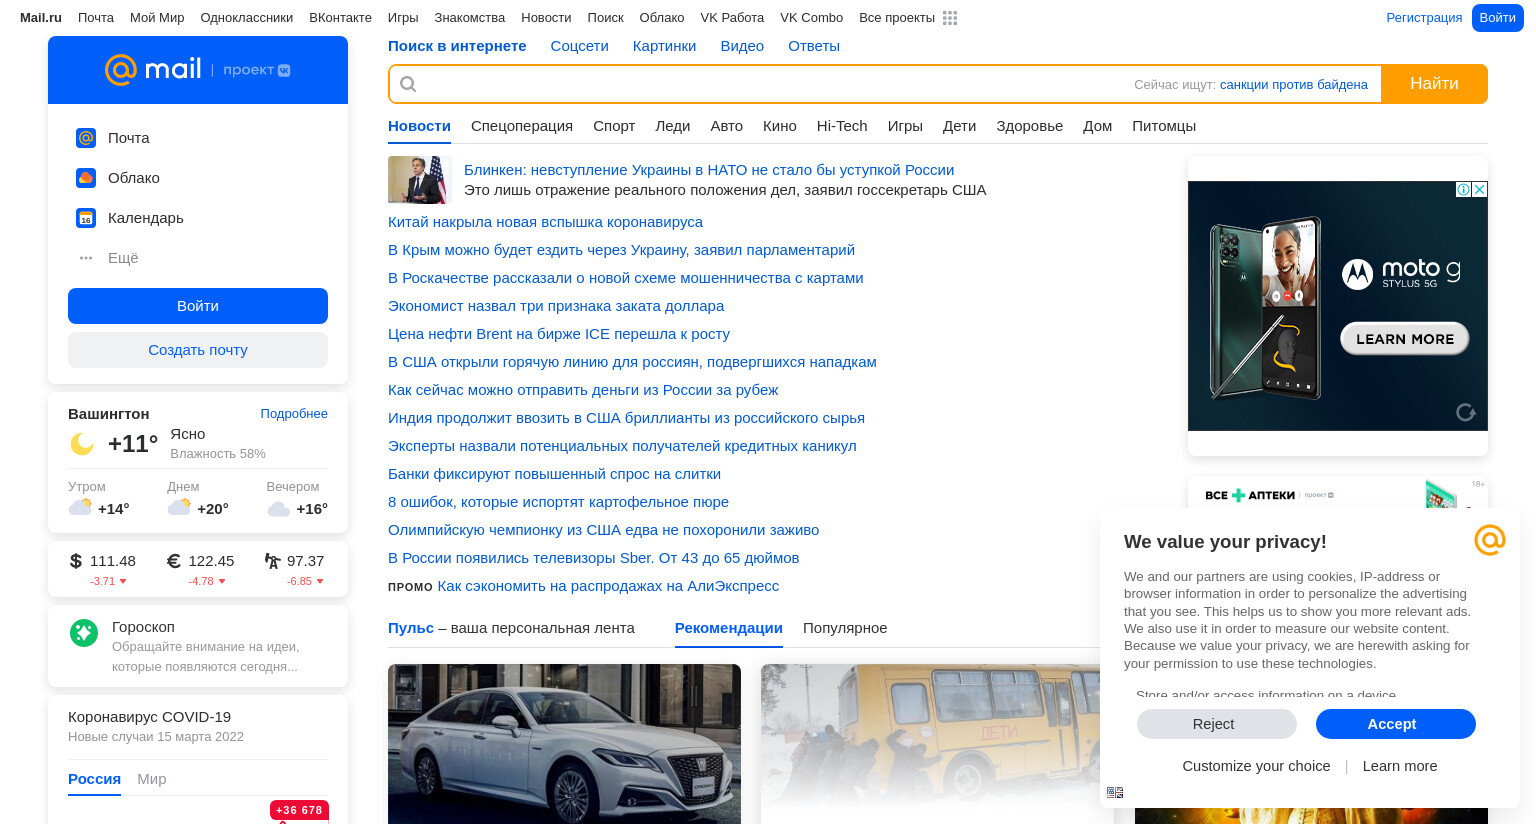The width and height of the screenshot is (1536, 824).
Task: Close the moto g advertisement
Action: [x=1479, y=189]
